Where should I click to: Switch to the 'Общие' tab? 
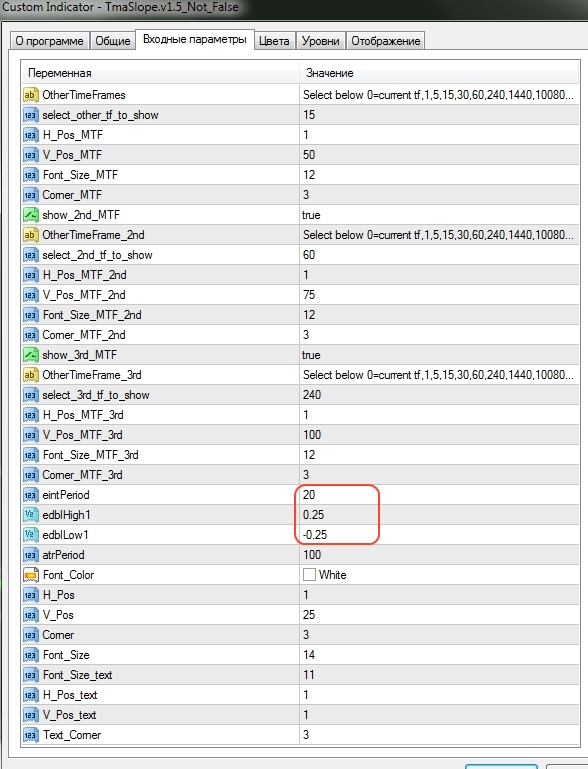(113, 41)
